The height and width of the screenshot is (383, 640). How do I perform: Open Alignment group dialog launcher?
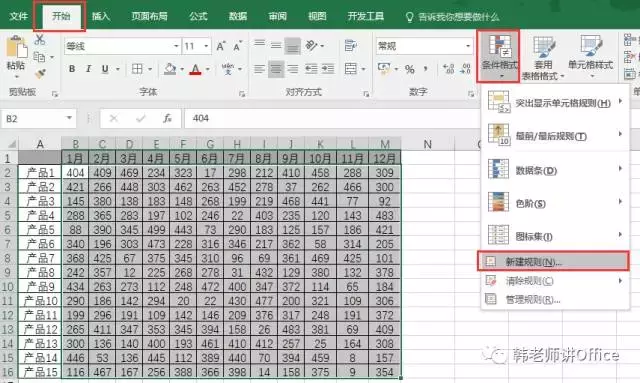point(366,94)
